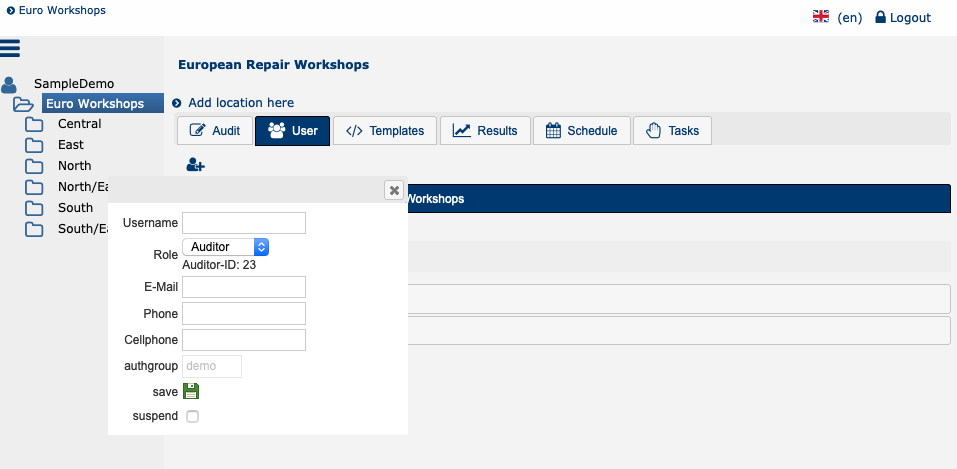The image size is (957, 469).
Task: Open the Schedule tab
Action: point(582,131)
